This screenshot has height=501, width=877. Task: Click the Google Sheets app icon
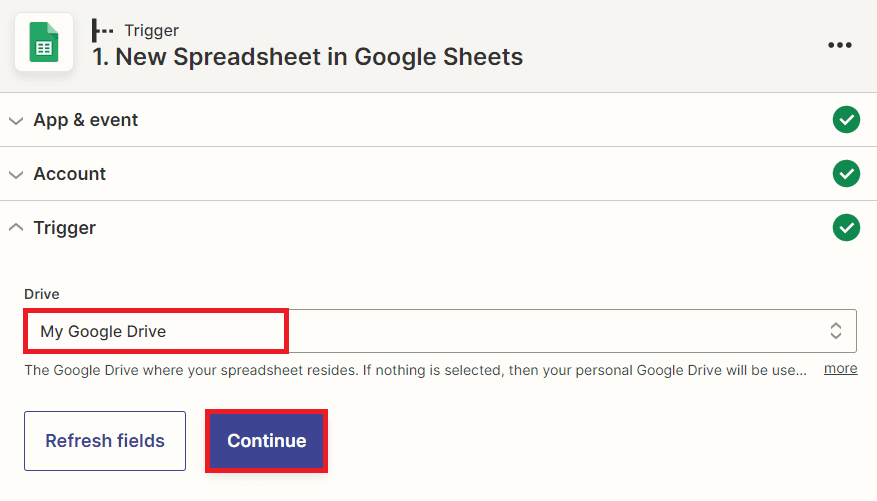pyautogui.click(x=44, y=43)
